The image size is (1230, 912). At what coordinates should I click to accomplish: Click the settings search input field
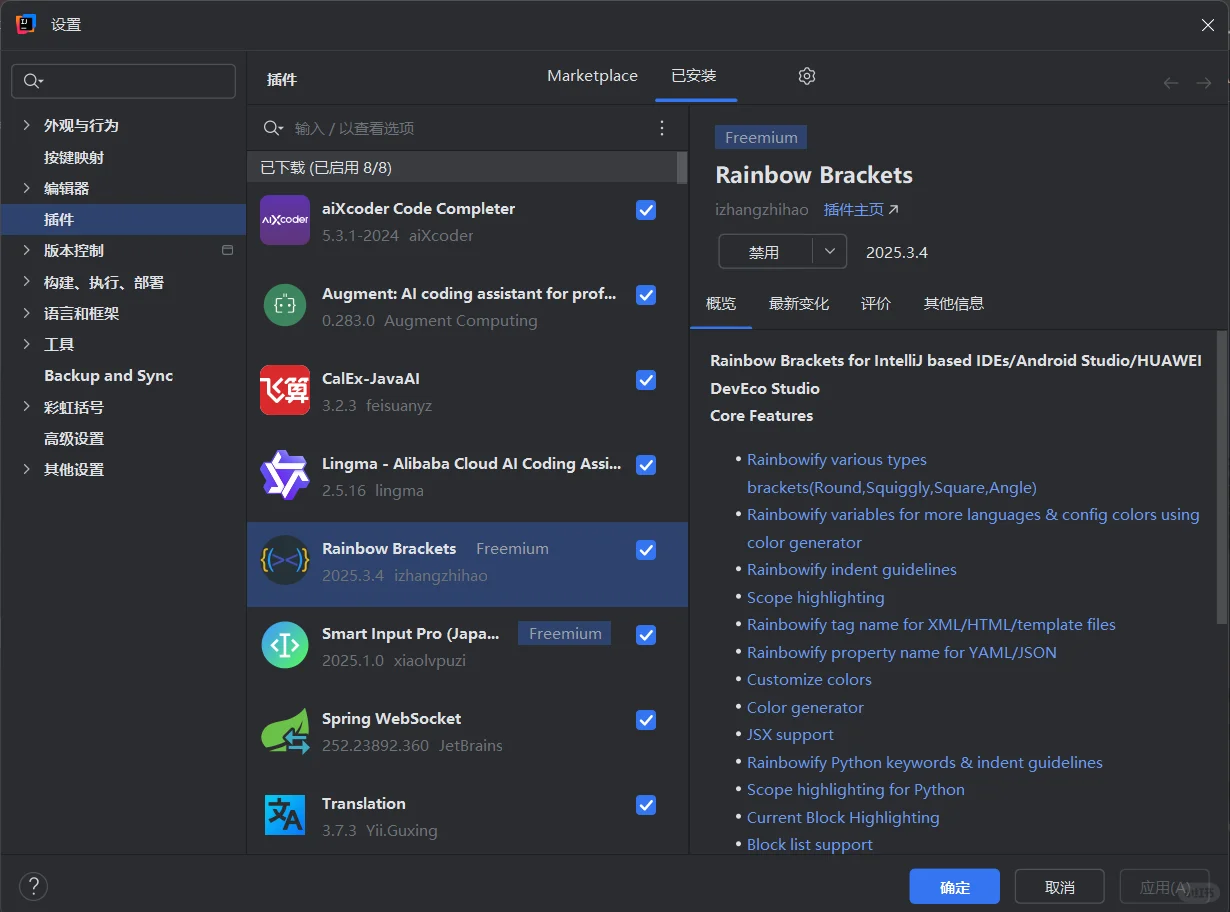[123, 81]
